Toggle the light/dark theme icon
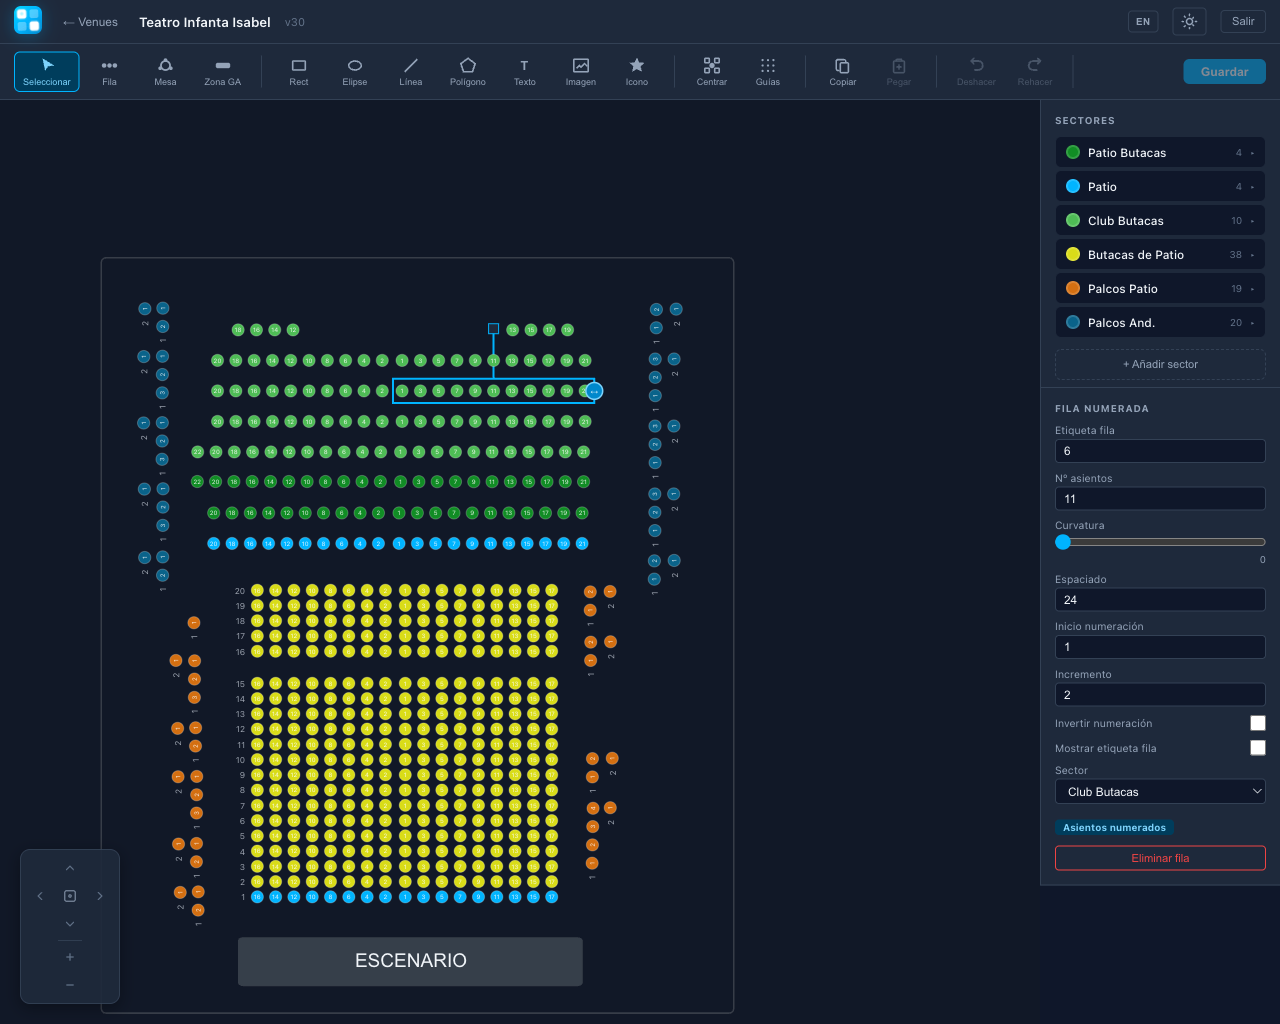1280x1024 pixels. point(1189,20)
